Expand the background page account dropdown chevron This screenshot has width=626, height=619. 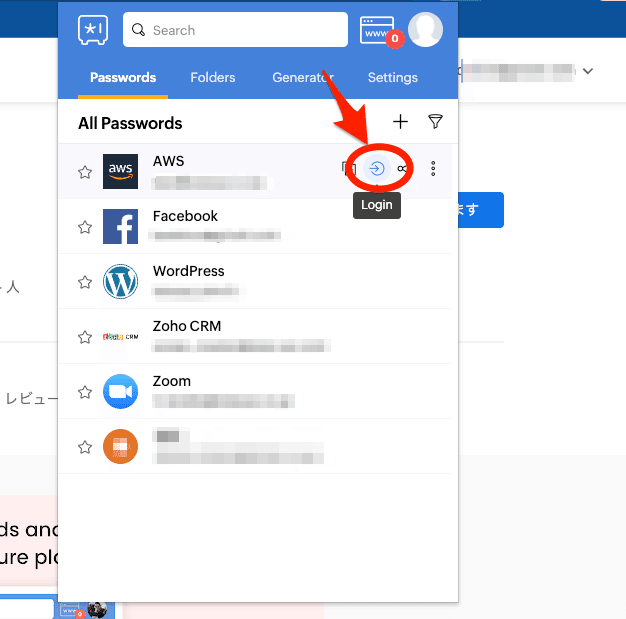click(588, 71)
